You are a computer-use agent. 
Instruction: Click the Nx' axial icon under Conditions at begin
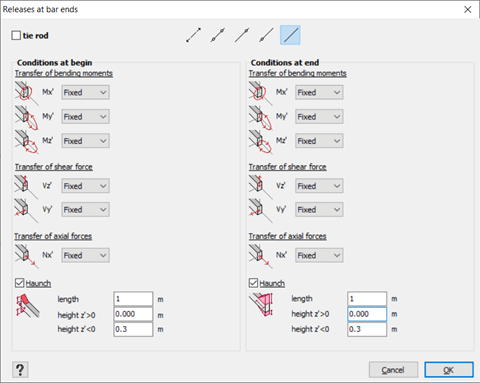[26, 256]
